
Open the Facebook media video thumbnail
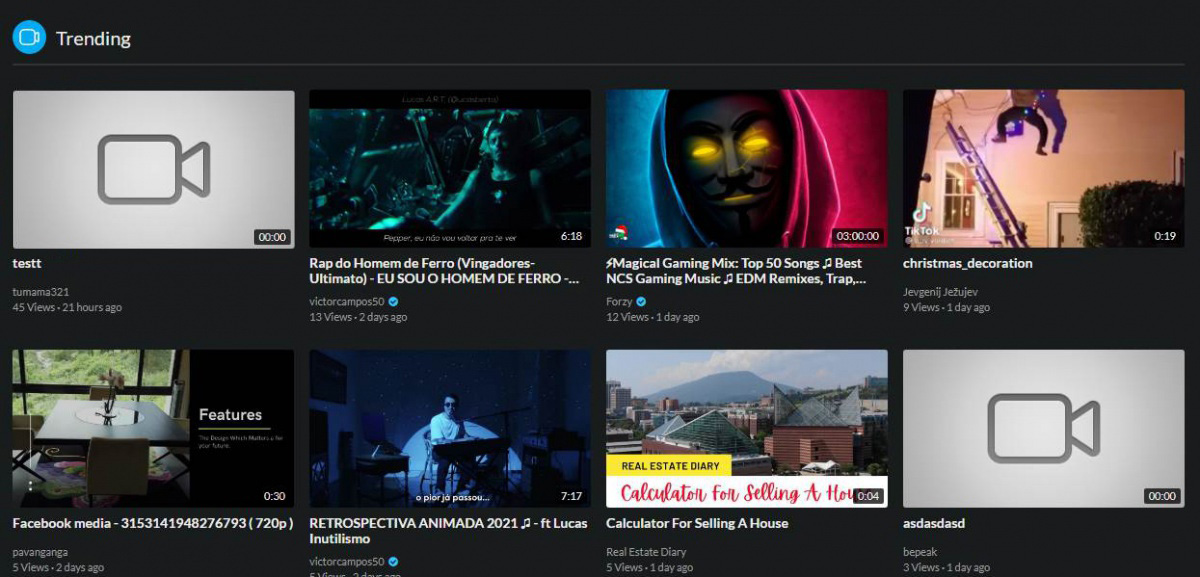coord(153,428)
